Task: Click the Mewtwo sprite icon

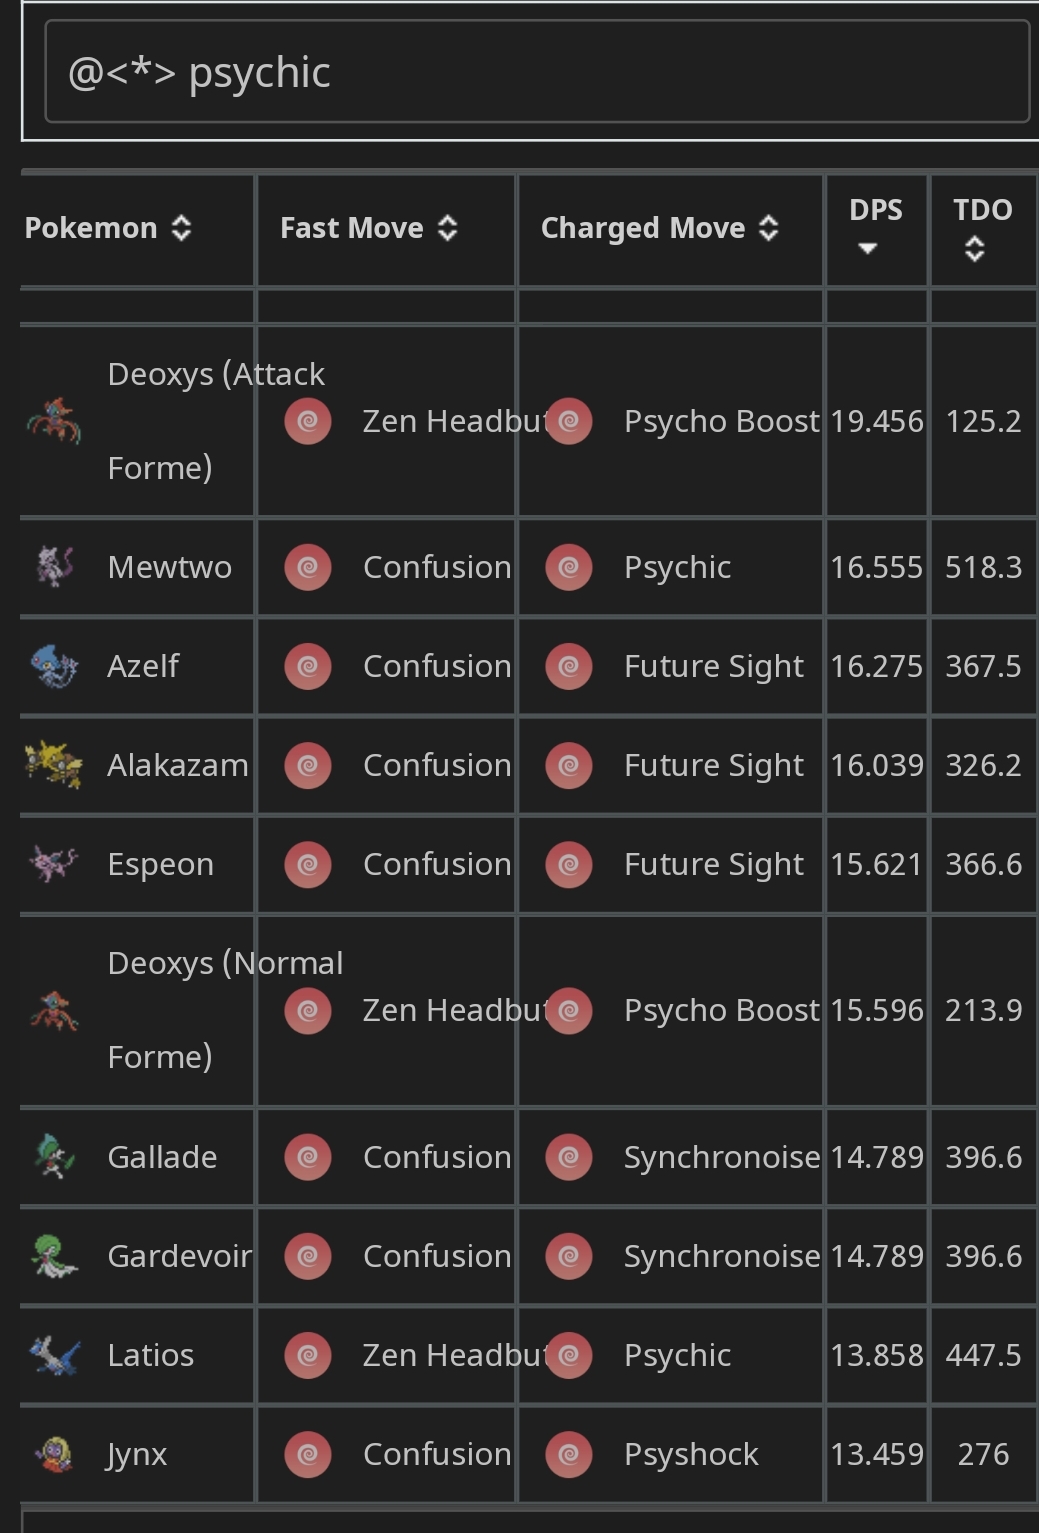Action: pos(53,567)
